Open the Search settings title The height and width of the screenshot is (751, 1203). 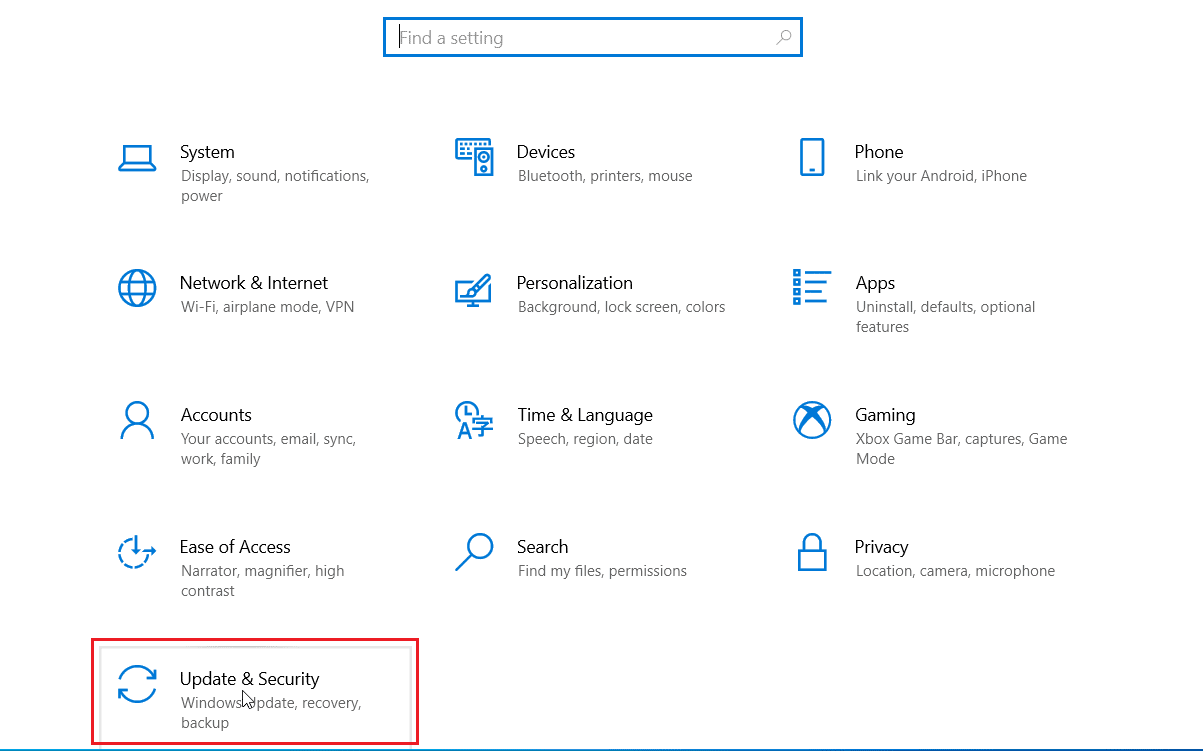point(543,547)
